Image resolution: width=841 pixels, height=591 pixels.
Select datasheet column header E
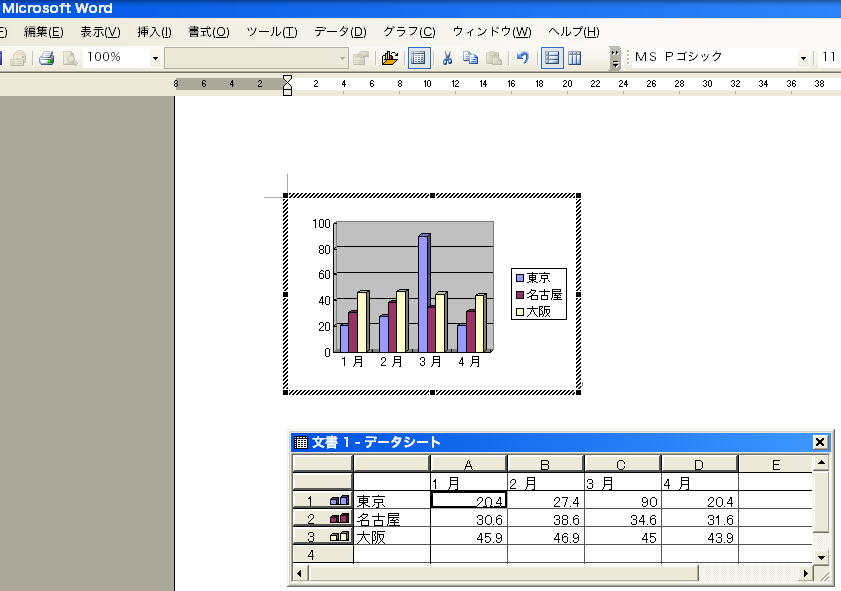click(776, 464)
